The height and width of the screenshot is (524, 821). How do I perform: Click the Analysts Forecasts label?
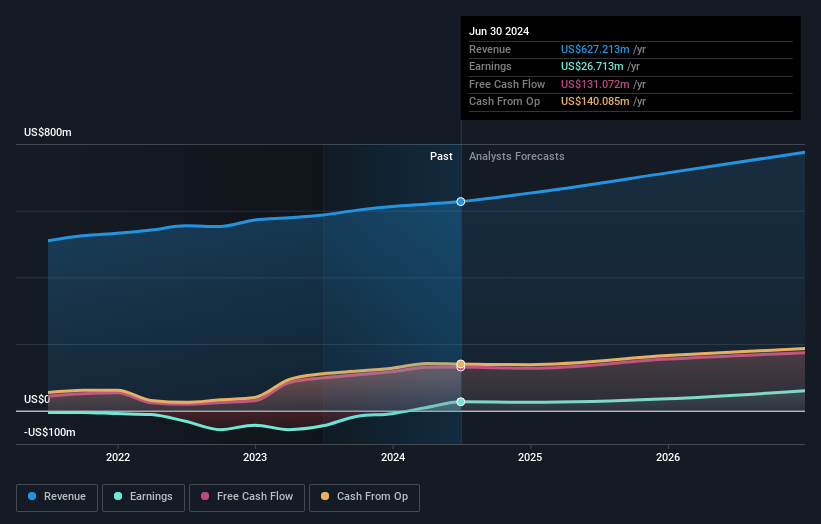[x=517, y=157]
